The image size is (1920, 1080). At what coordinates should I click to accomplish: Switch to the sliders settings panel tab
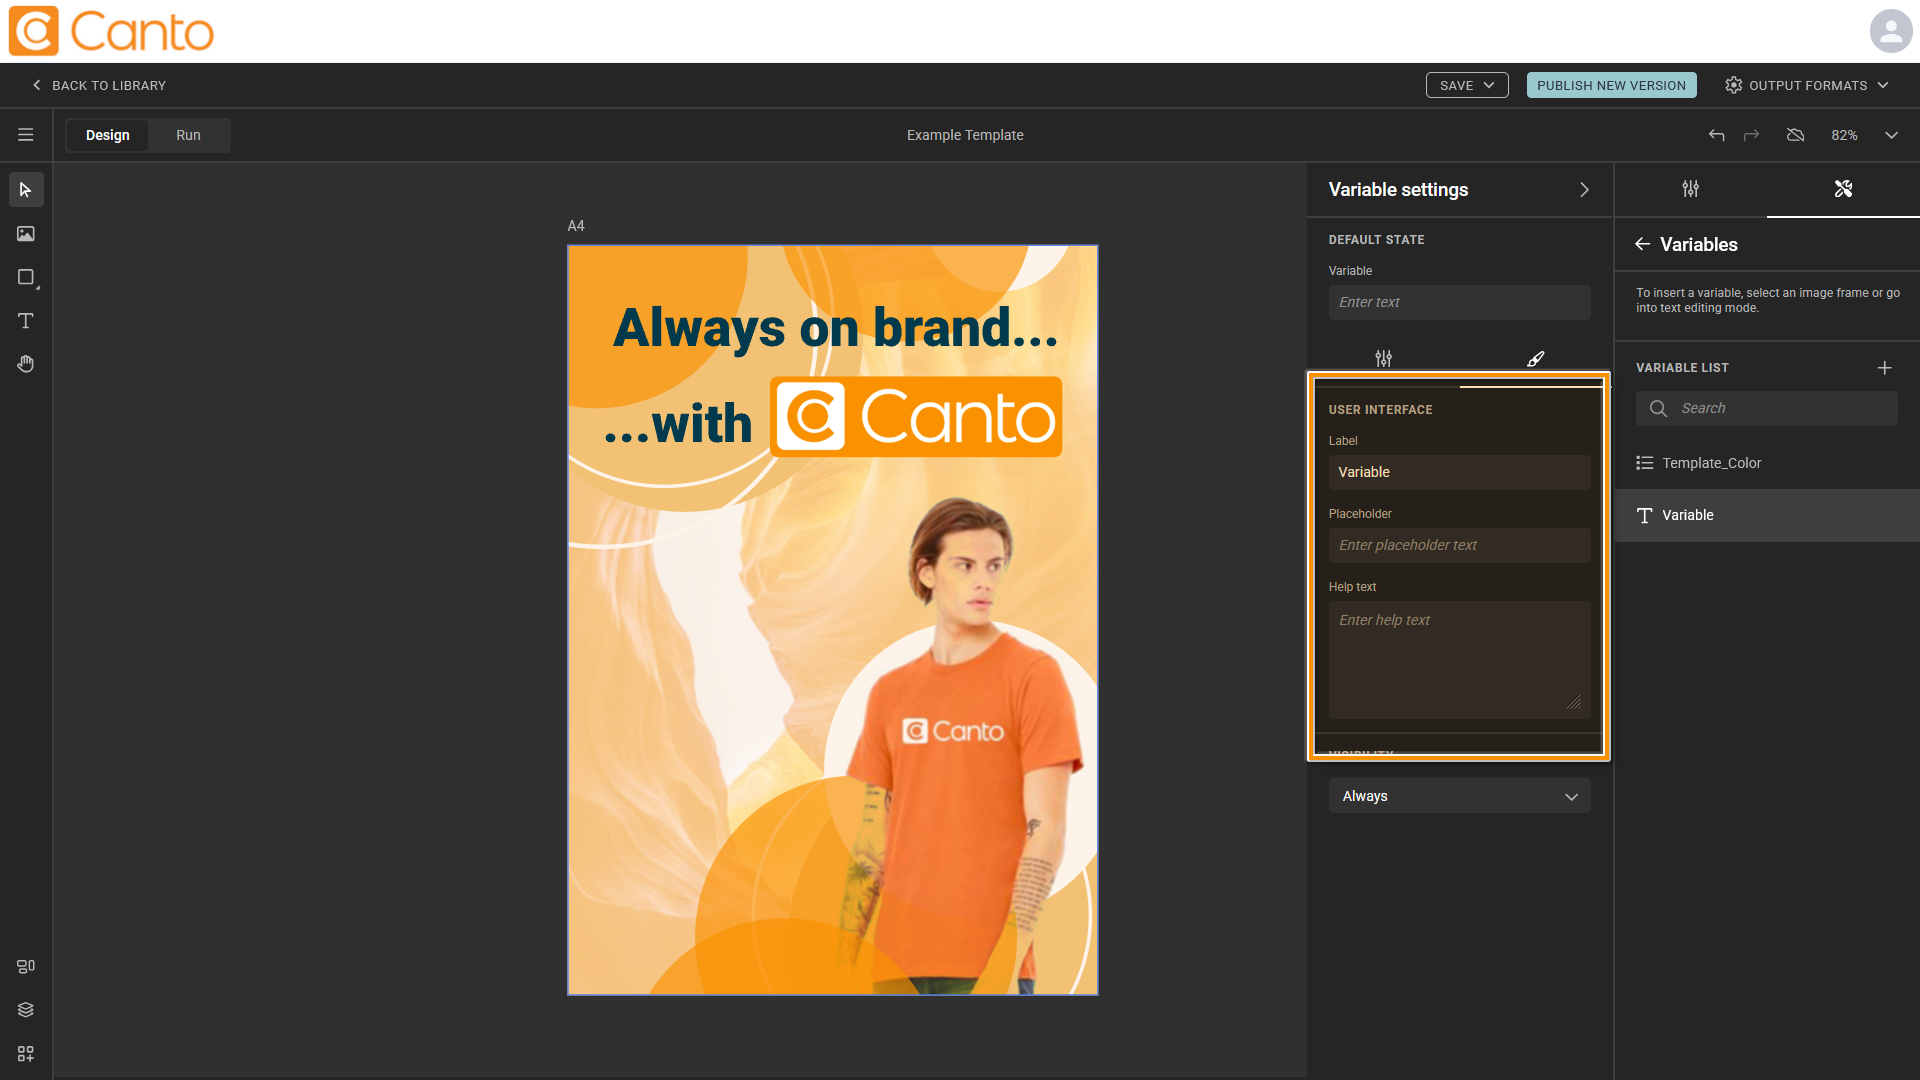(1690, 189)
